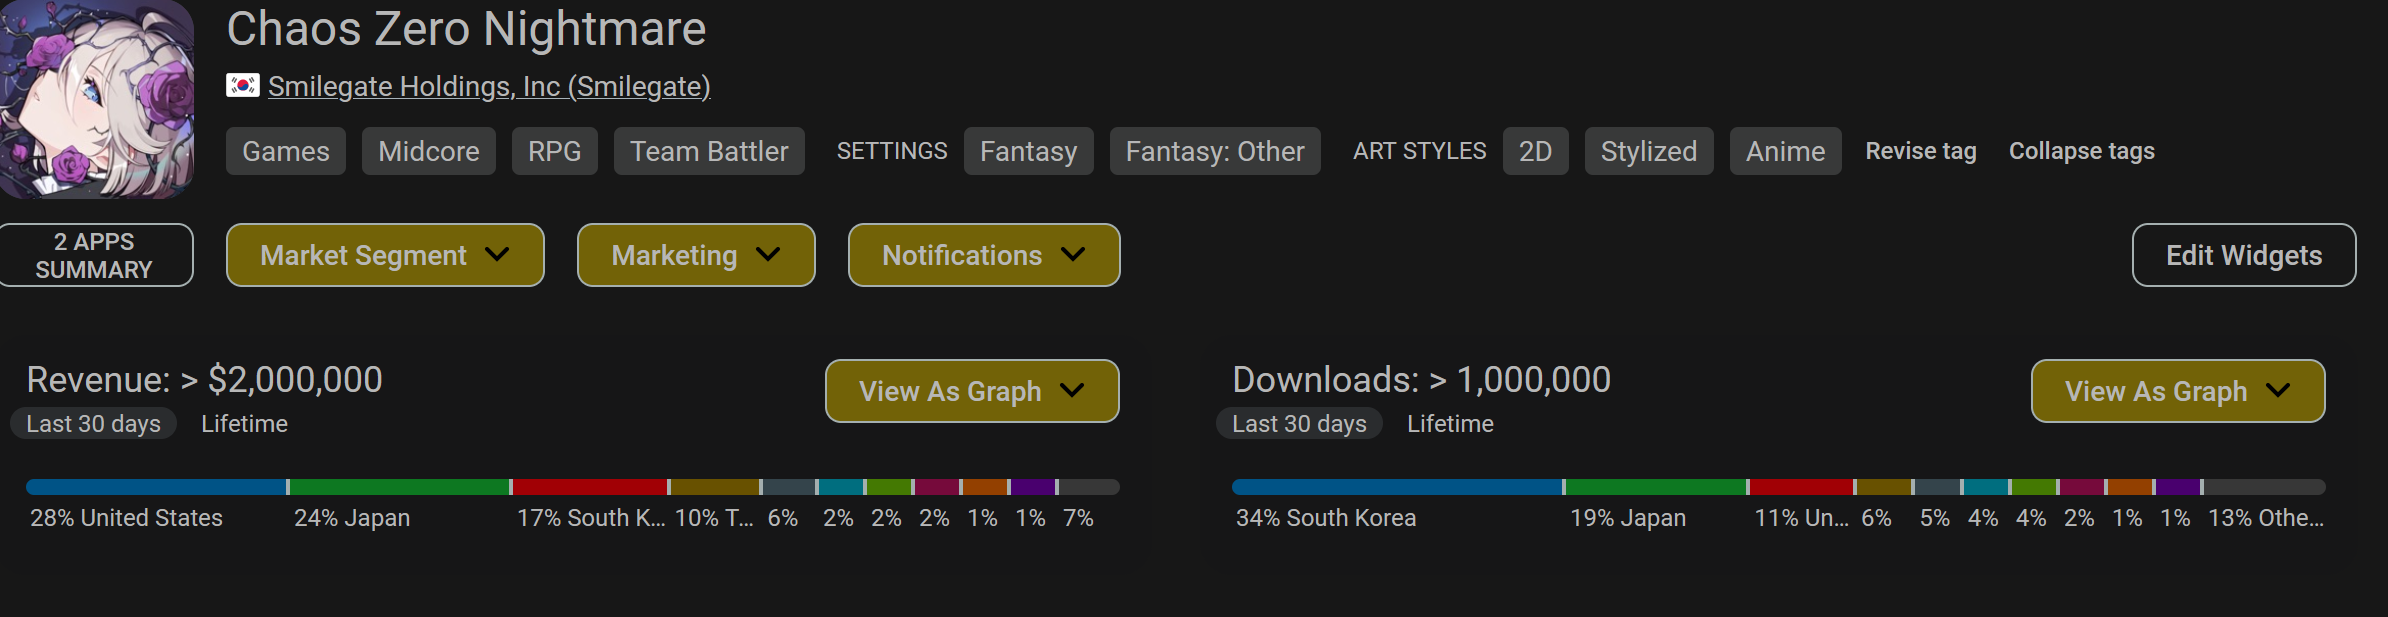Select Revenue Last 30 days tab

click(94, 424)
